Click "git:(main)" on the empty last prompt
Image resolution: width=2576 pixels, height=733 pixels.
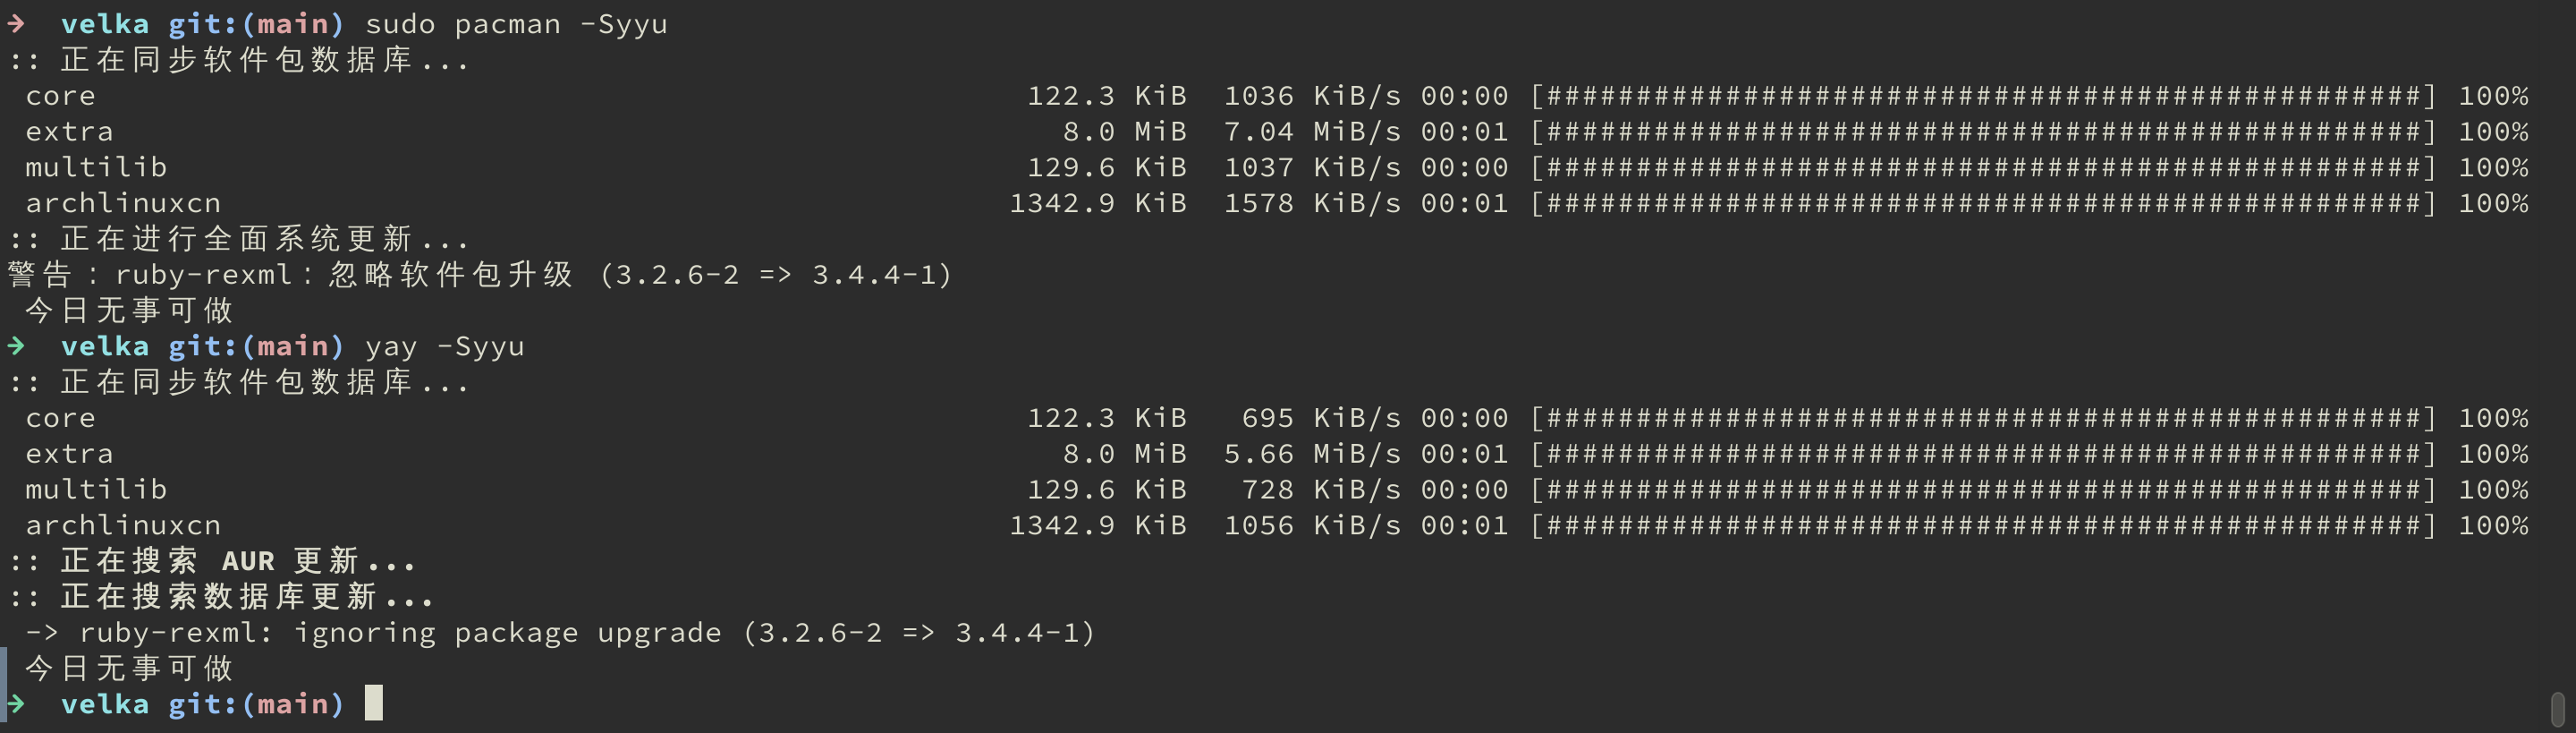coord(255,704)
